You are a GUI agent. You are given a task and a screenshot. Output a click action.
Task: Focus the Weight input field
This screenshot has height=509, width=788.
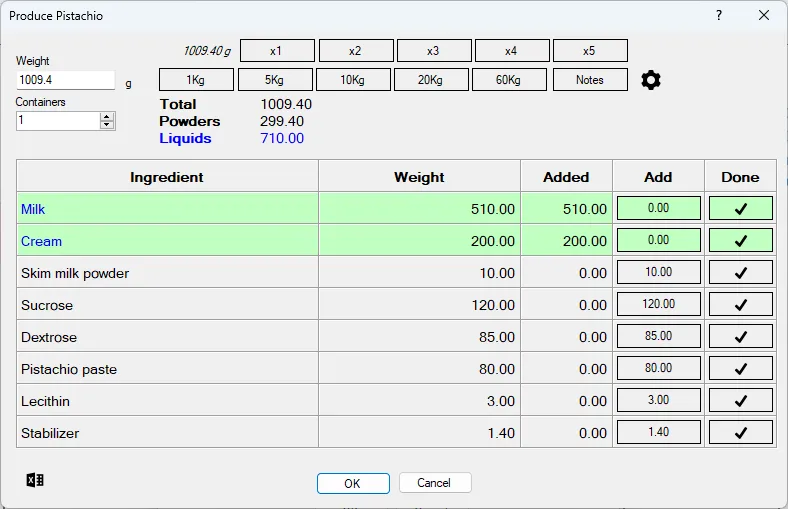(x=65, y=80)
